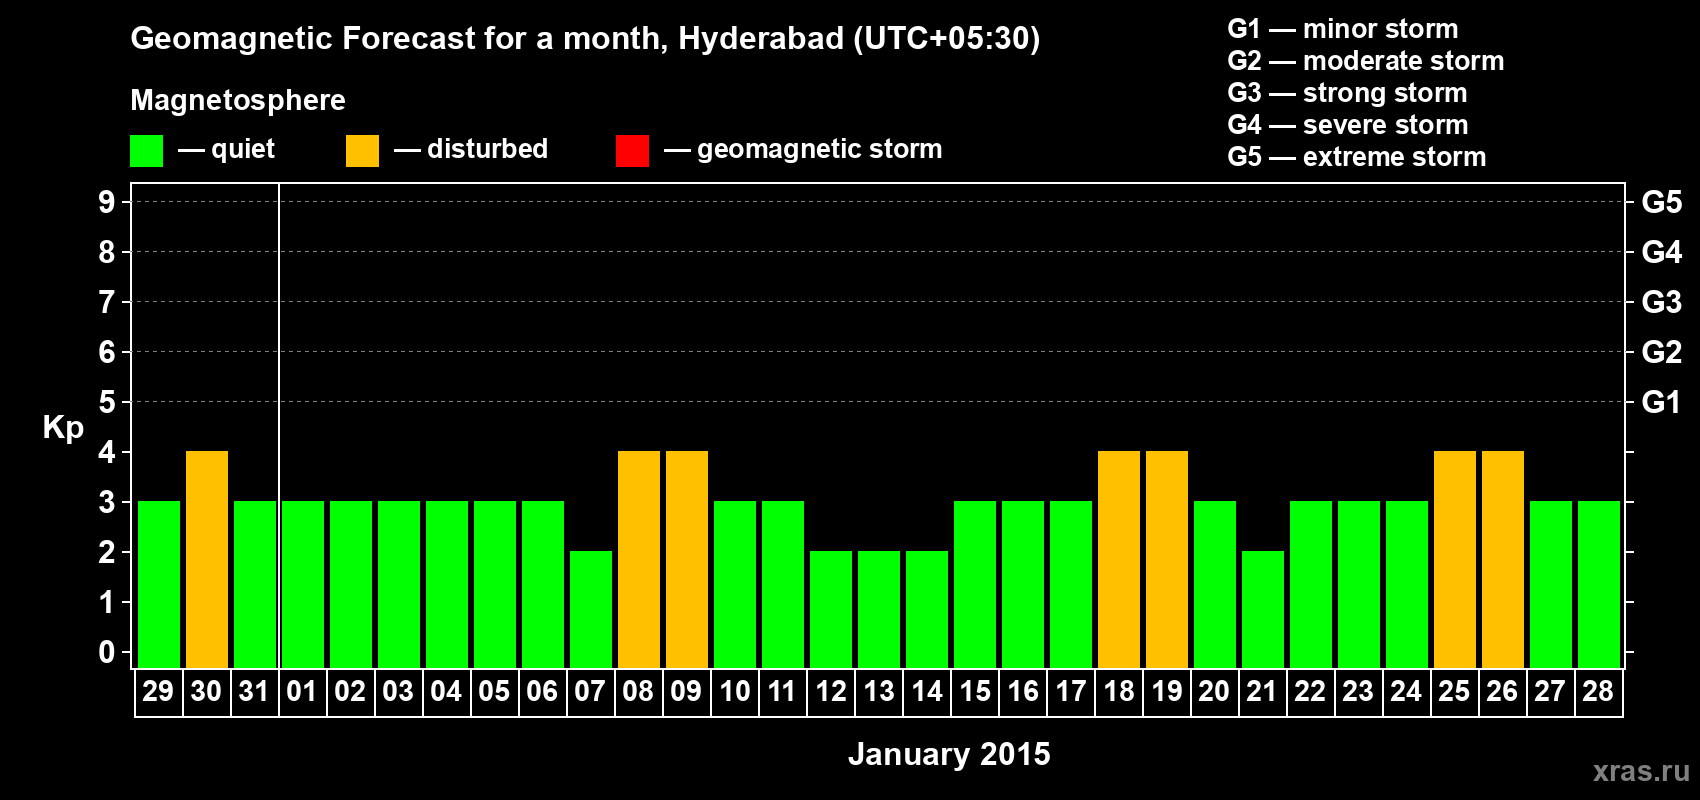Click the 'January 2015' label

tap(949, 754)
